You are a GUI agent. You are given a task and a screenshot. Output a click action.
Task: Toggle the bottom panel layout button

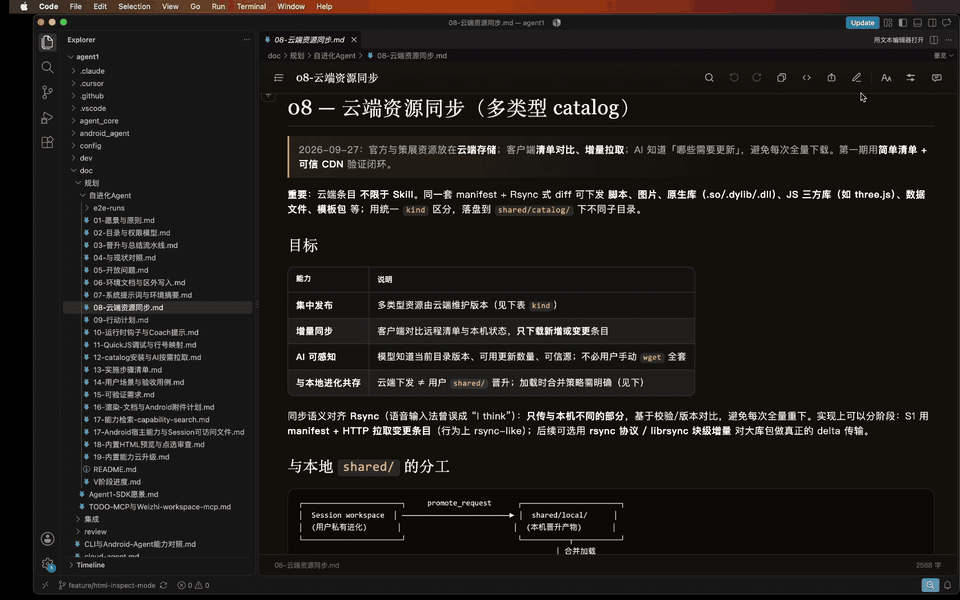click(918, 23)
